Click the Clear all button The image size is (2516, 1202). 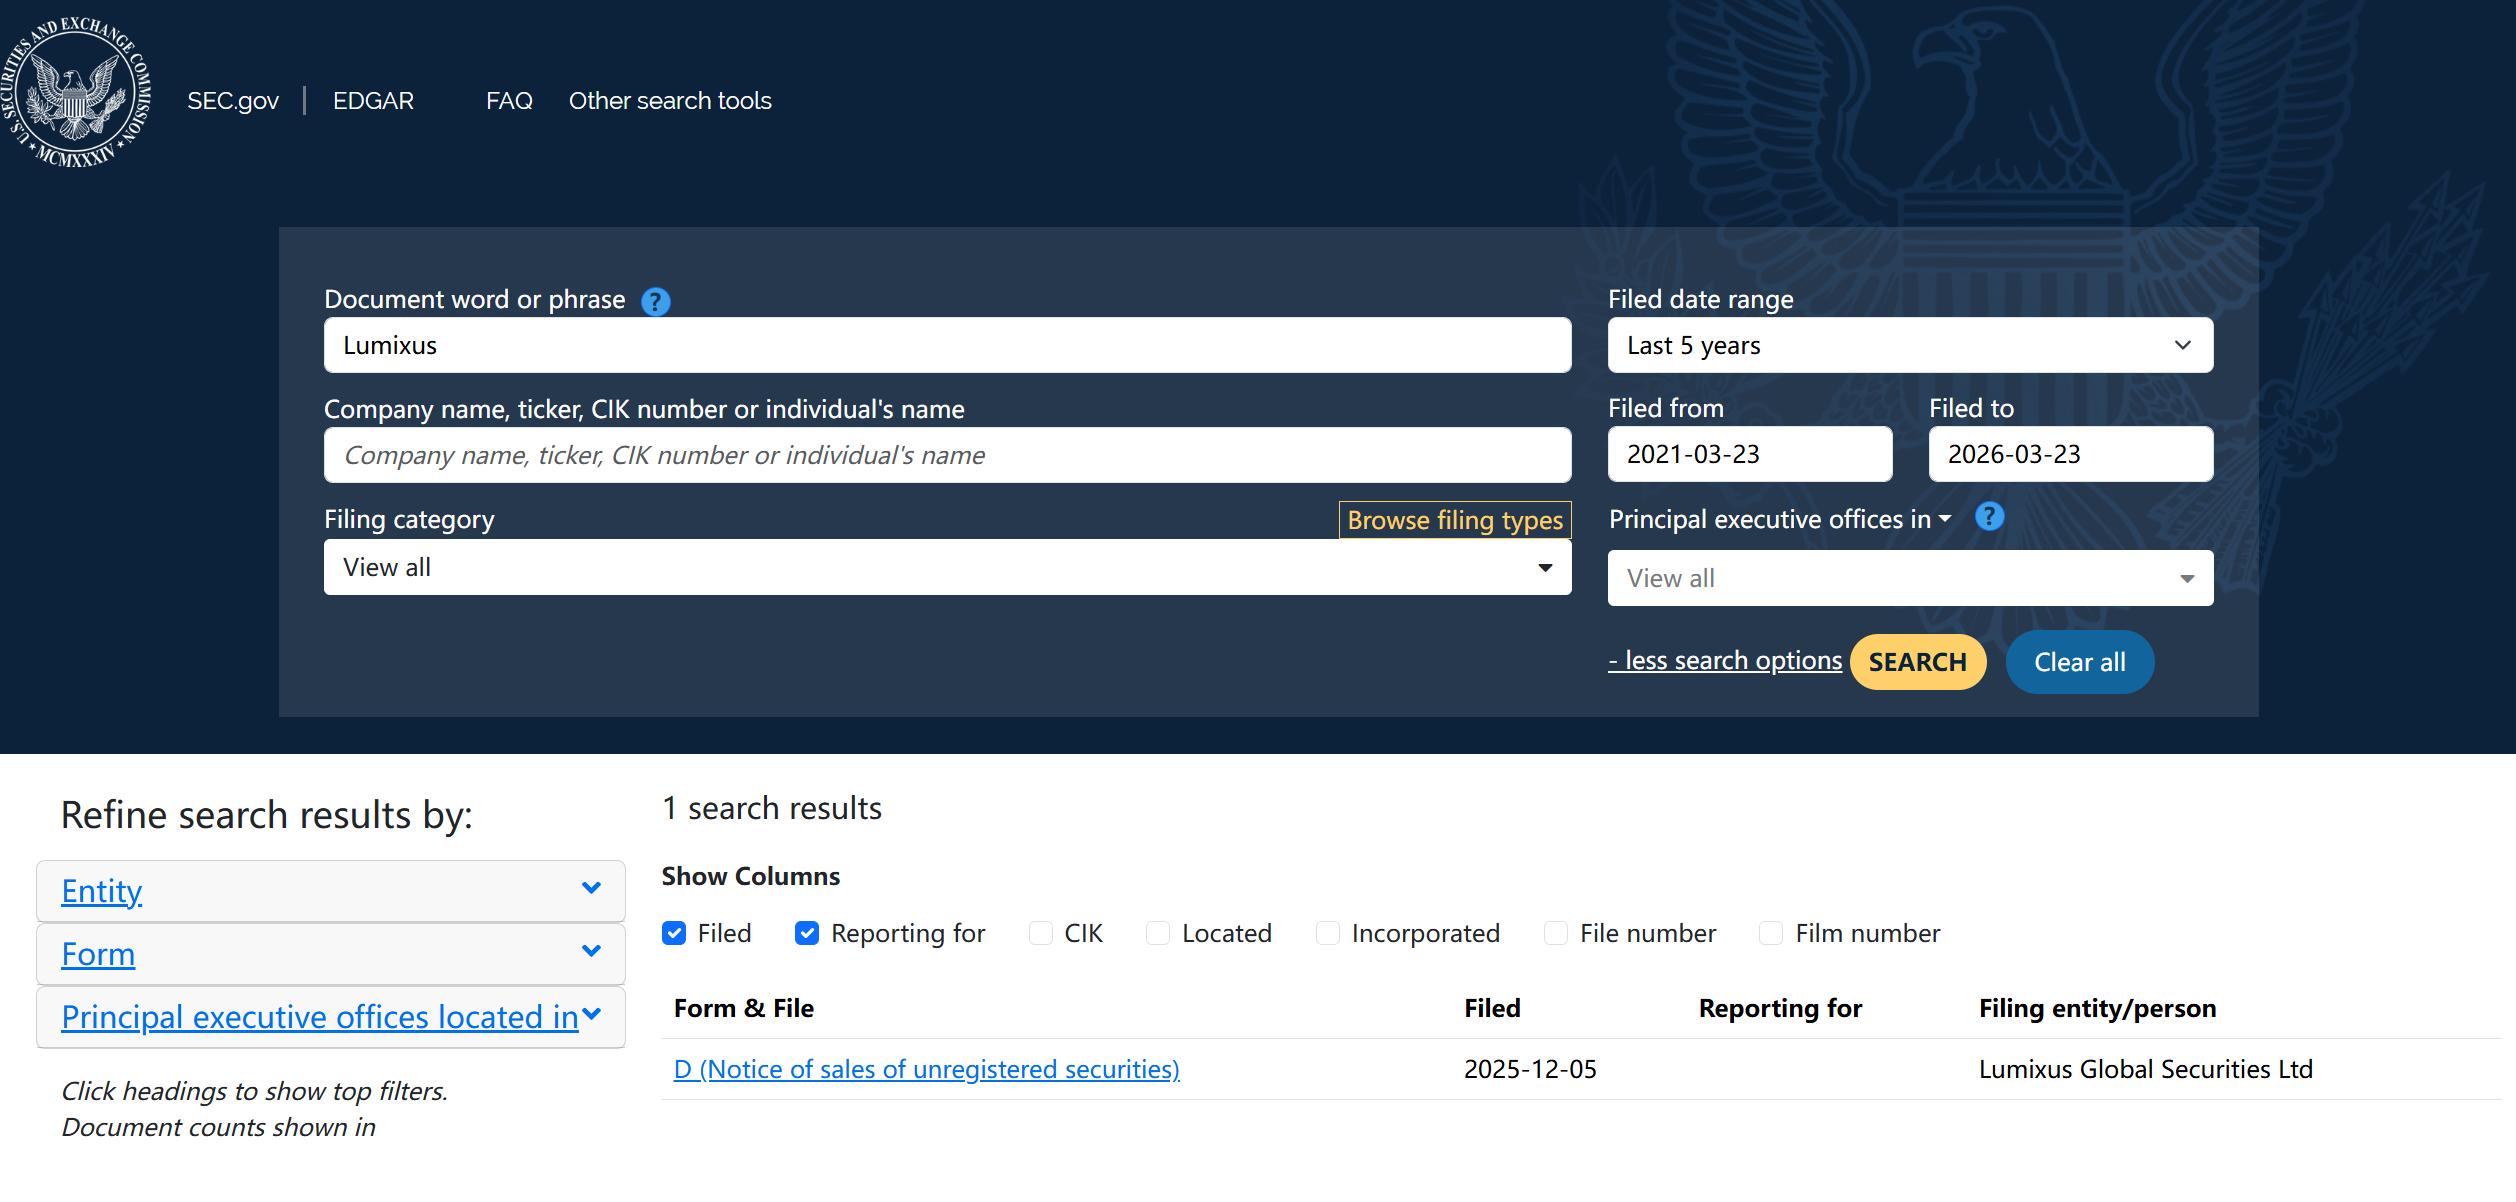[2080, 662]
